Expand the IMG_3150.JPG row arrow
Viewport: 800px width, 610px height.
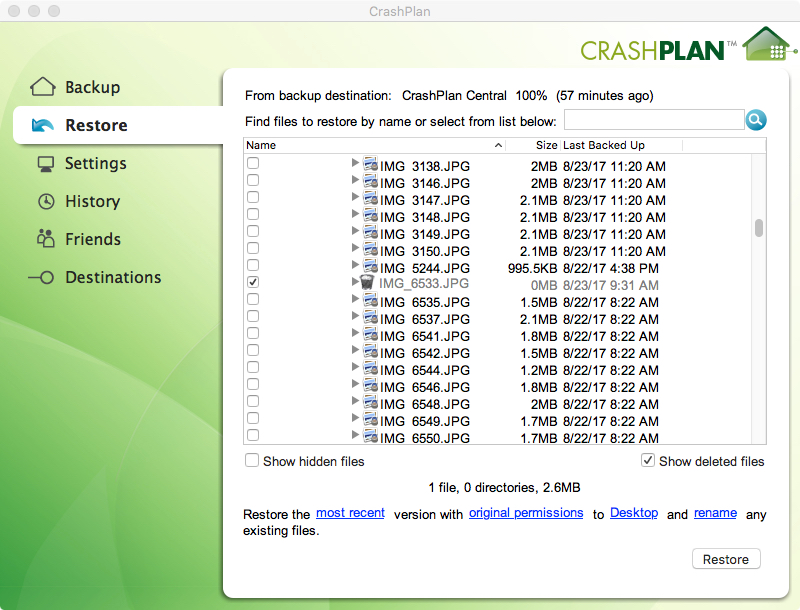tap(355, 248)
